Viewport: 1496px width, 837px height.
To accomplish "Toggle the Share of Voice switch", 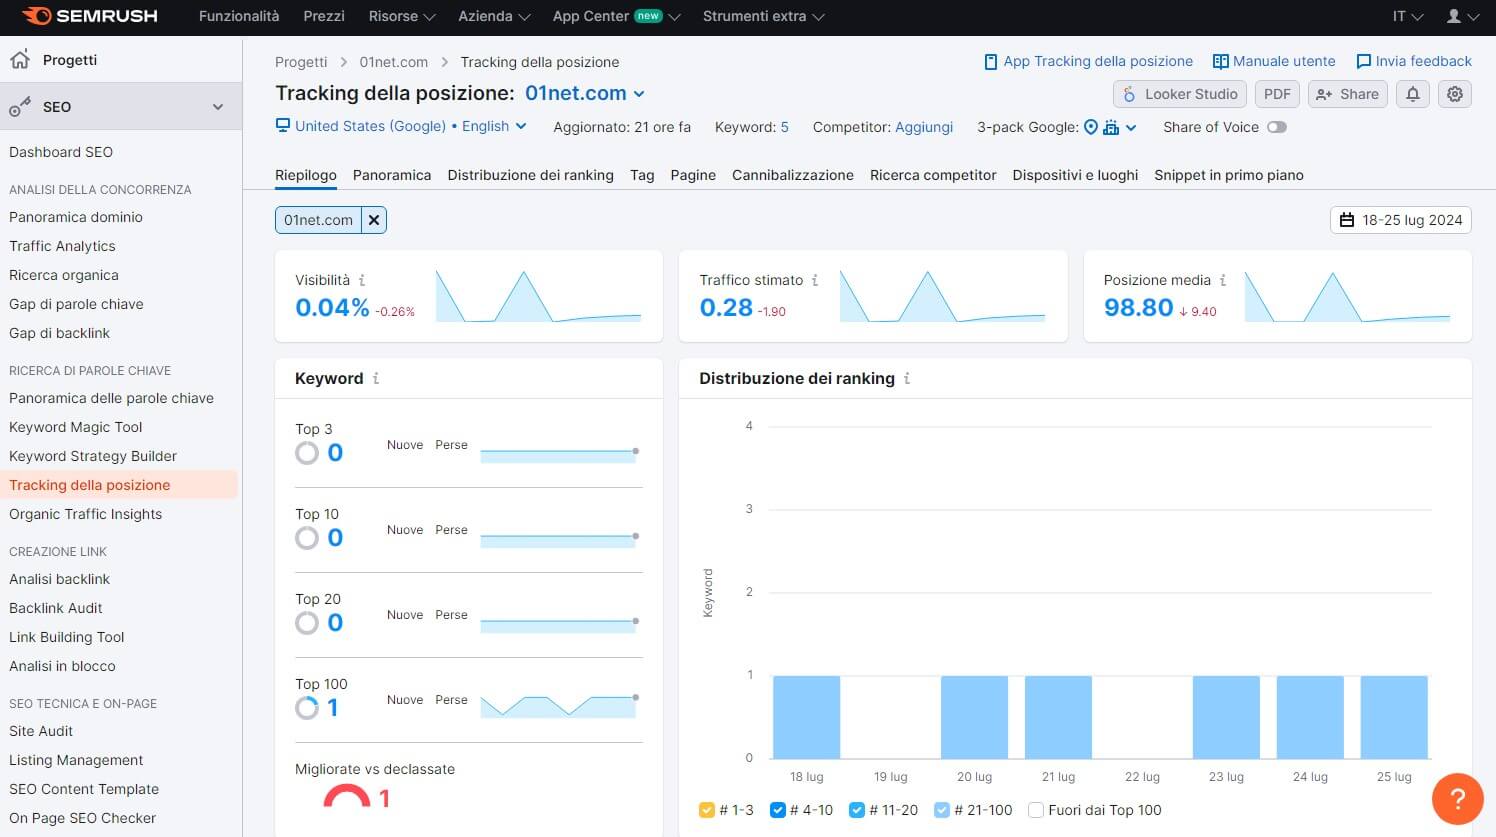I will [1277, 127].
